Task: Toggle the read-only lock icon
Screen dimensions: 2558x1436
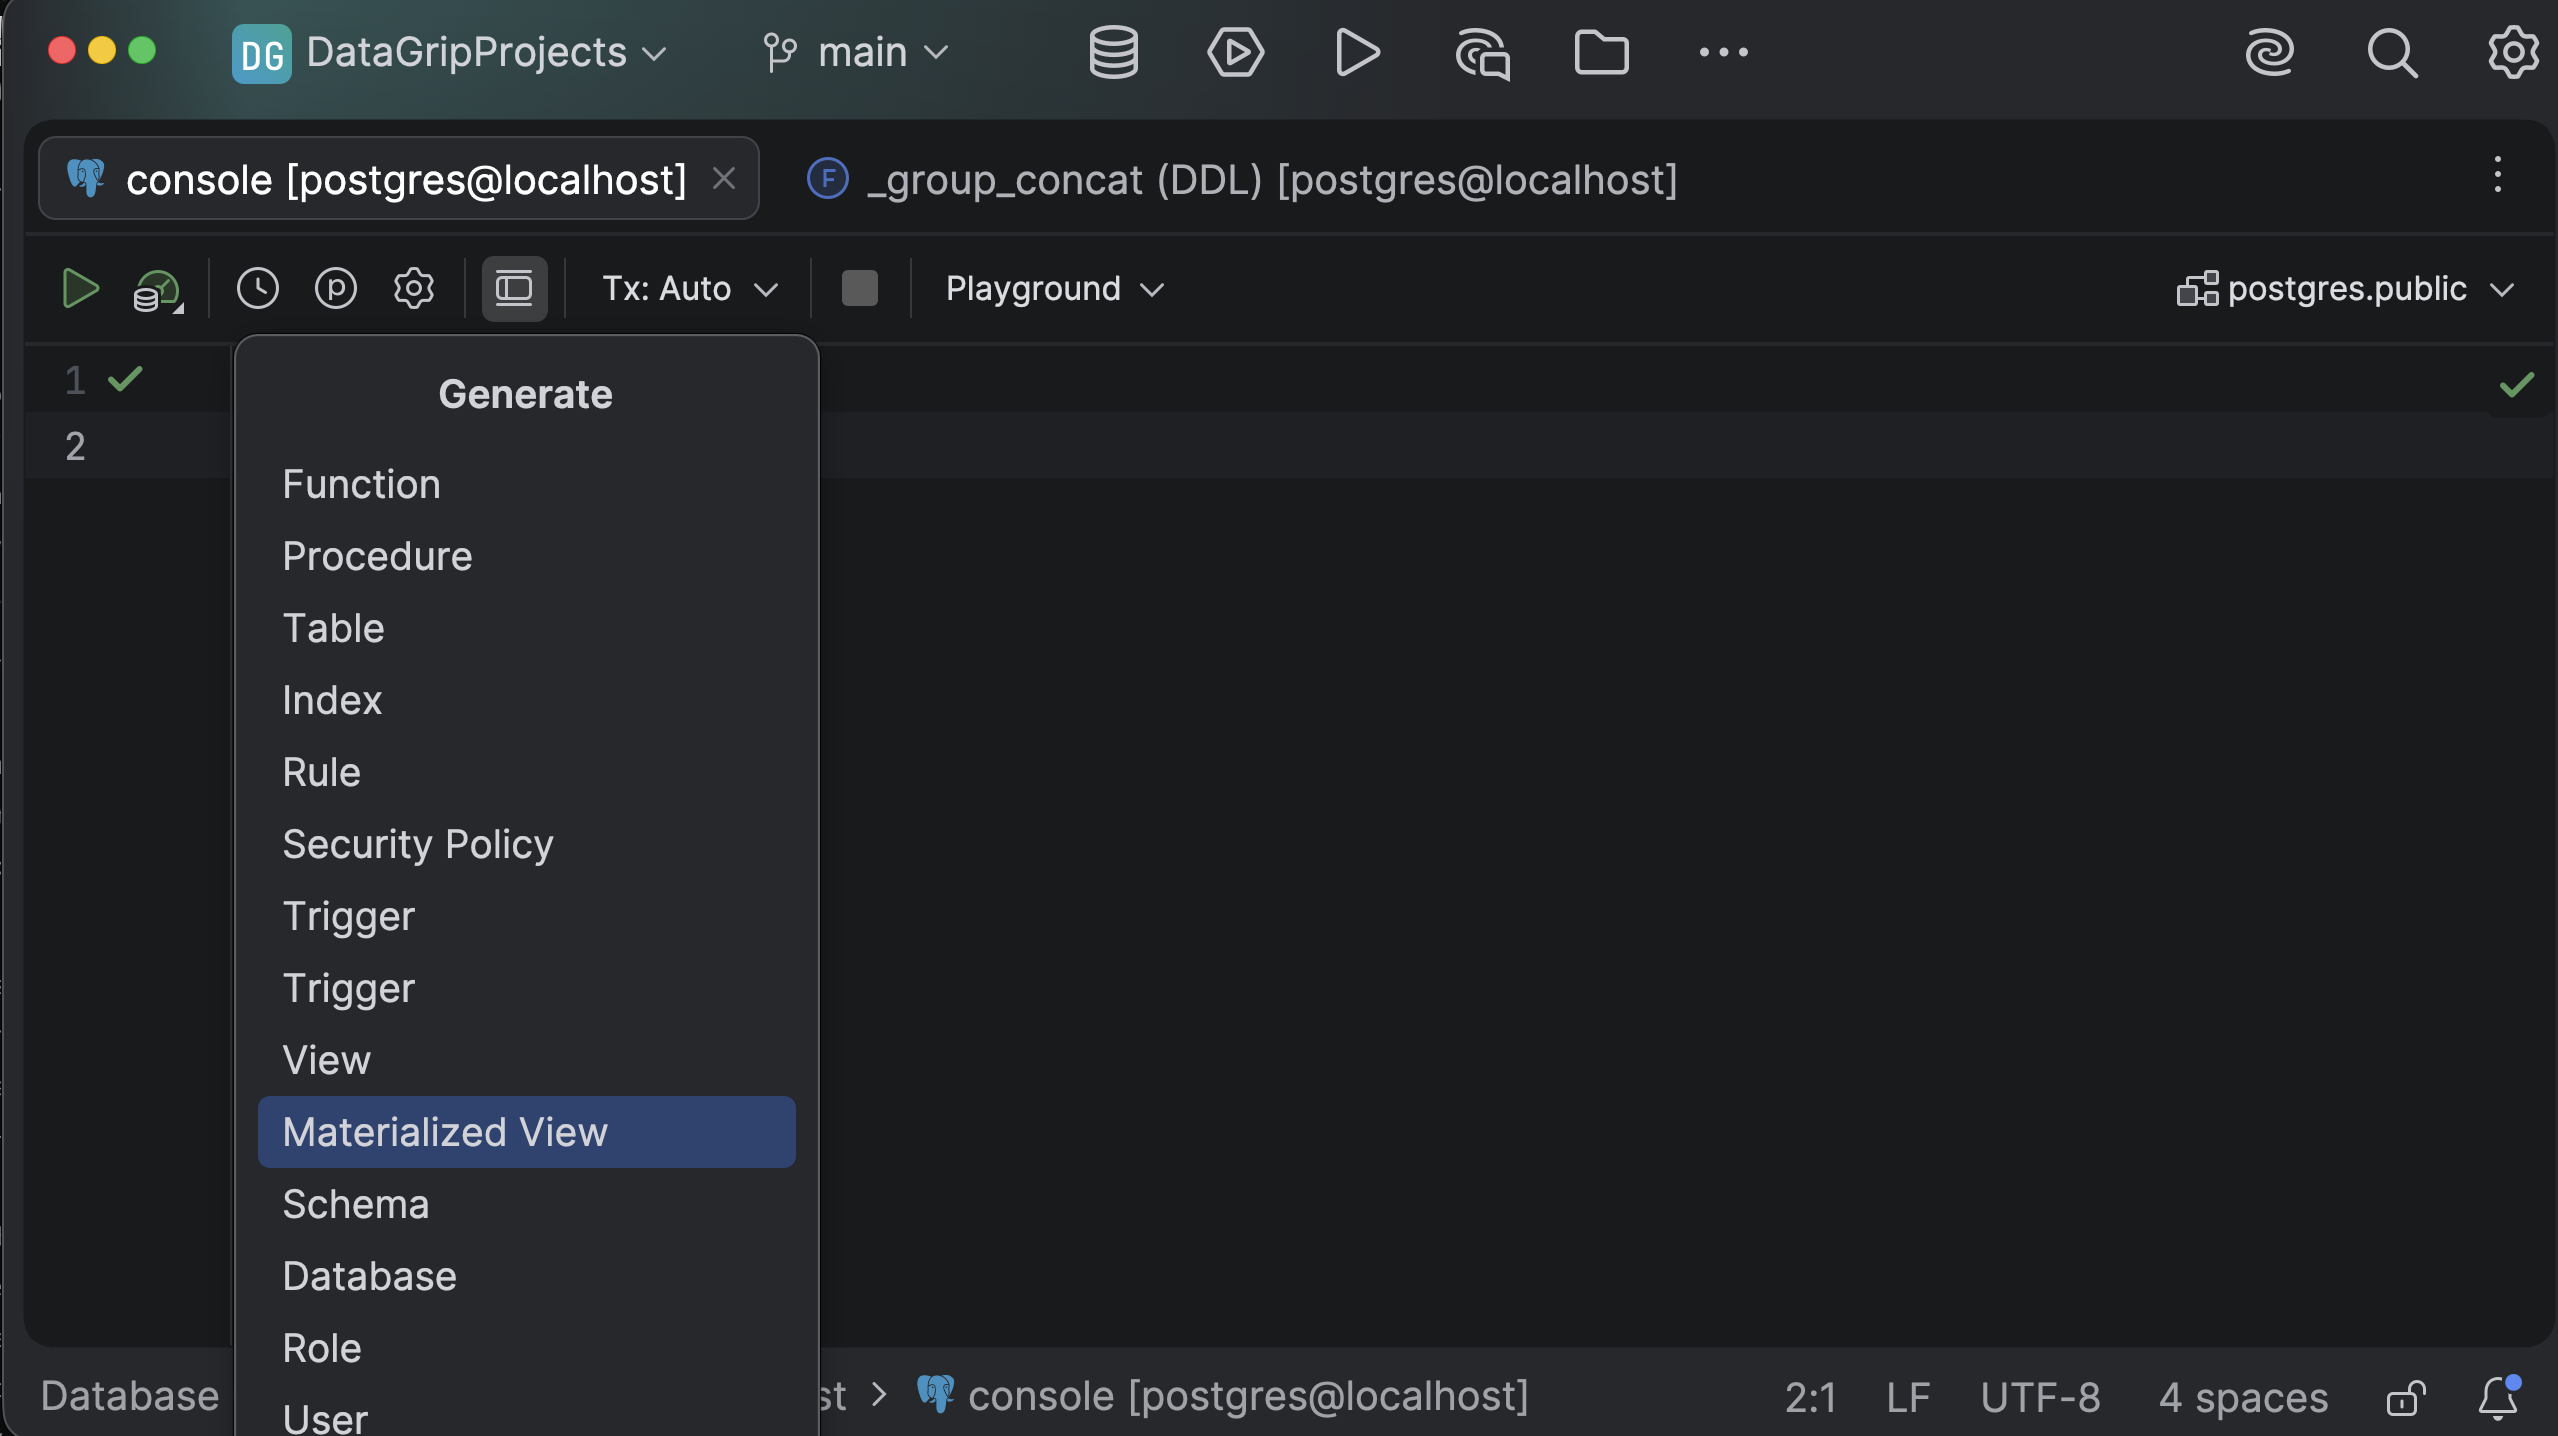Action: 2405,1397
